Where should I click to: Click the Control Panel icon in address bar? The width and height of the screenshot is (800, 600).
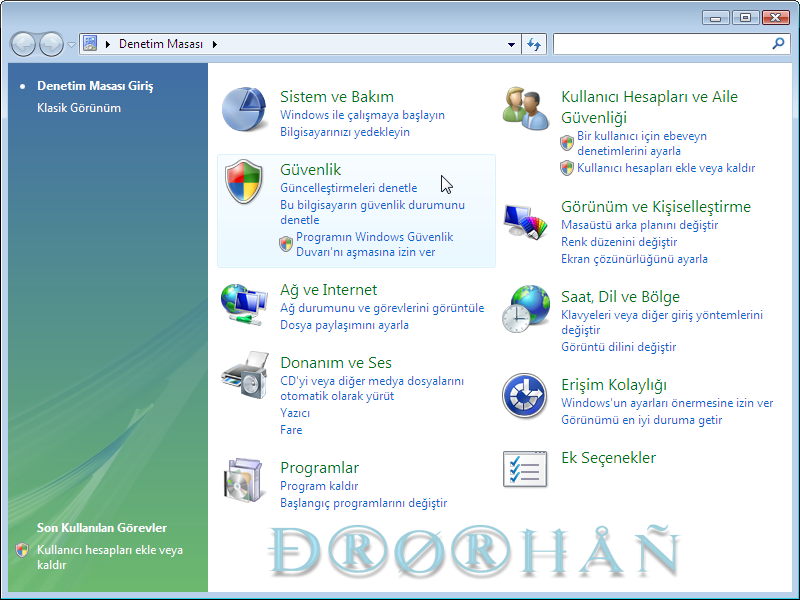coord(90,43)
